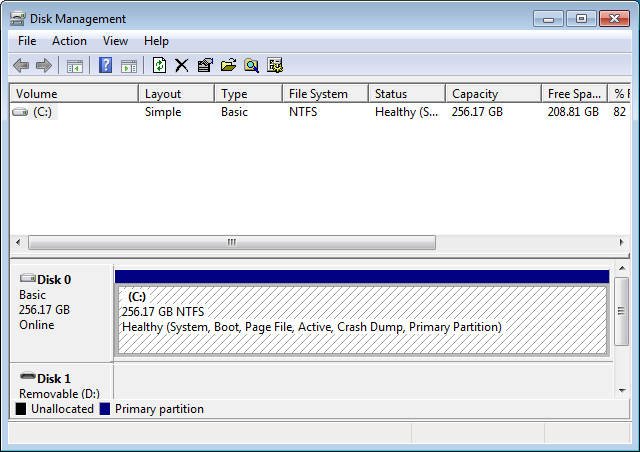Click the Online status under Disk 0
Image resolution: width=640 pixels, height=452 pixels.
(x=36, y=325)
